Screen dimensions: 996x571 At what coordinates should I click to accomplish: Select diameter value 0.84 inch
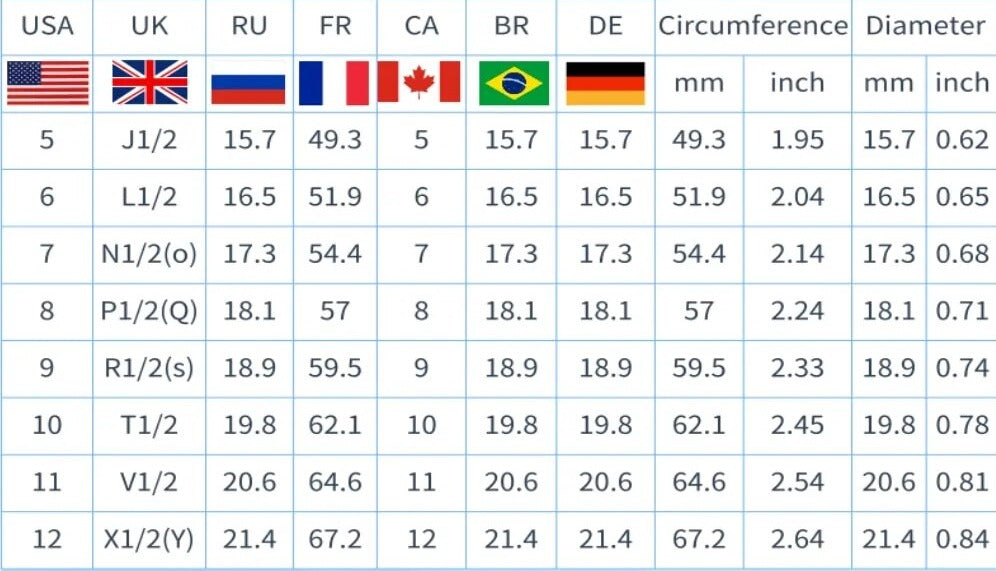coord(961,540)
